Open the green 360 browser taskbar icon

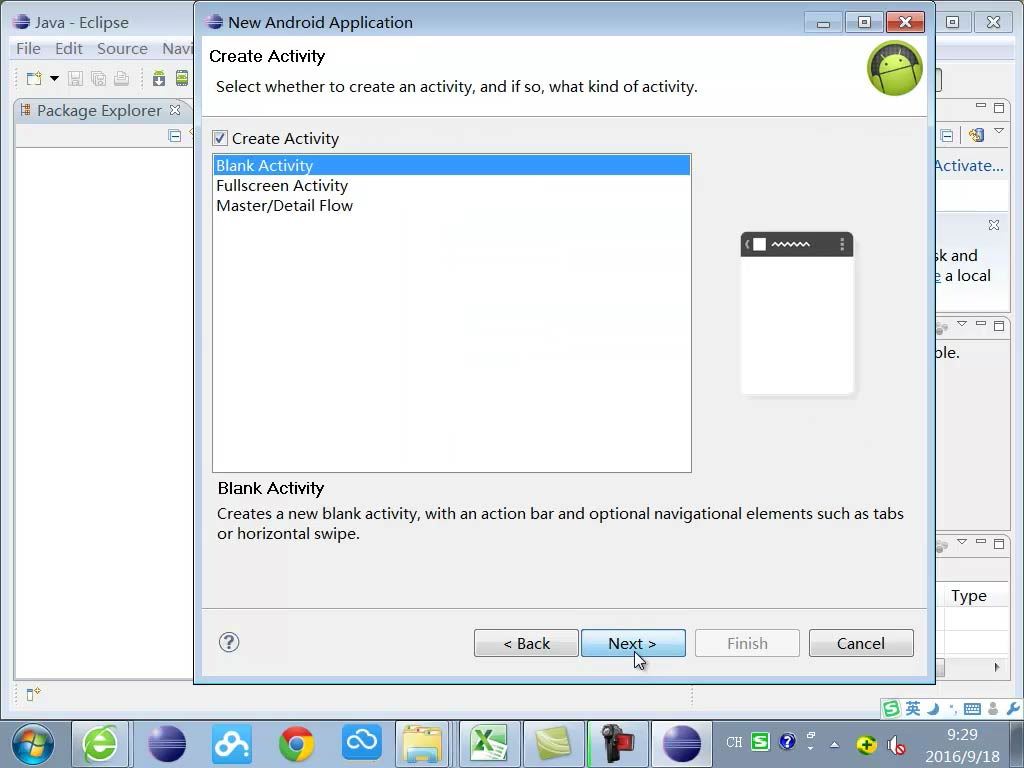coord(100,744)
